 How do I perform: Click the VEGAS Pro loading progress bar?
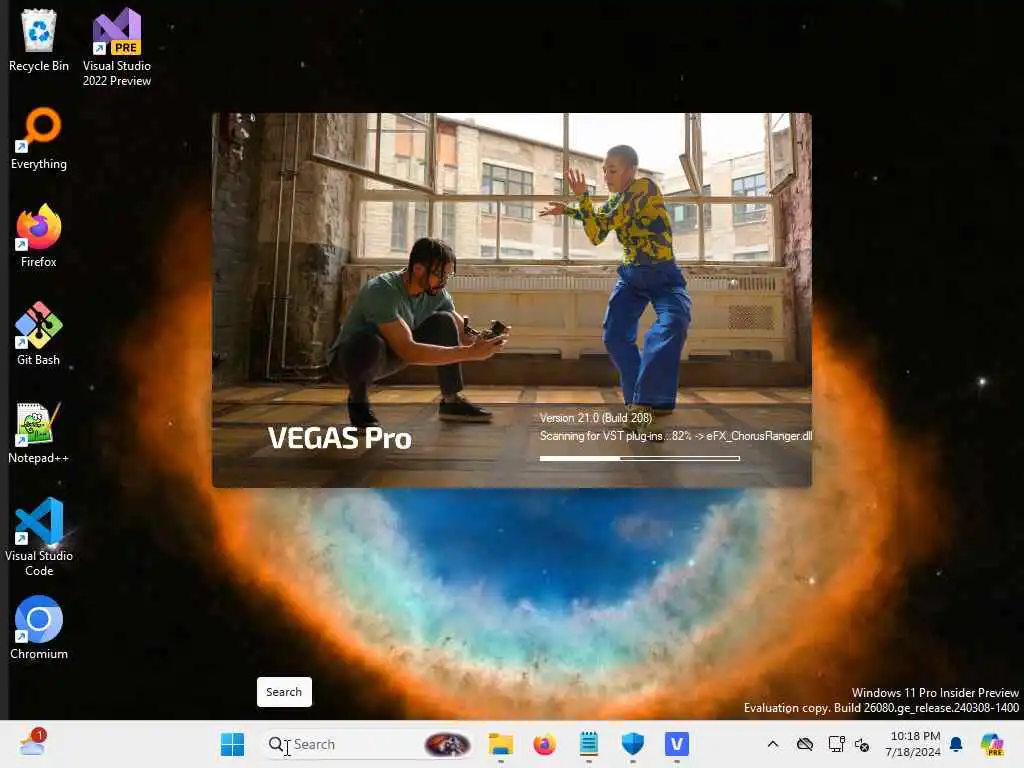point(639,458)
